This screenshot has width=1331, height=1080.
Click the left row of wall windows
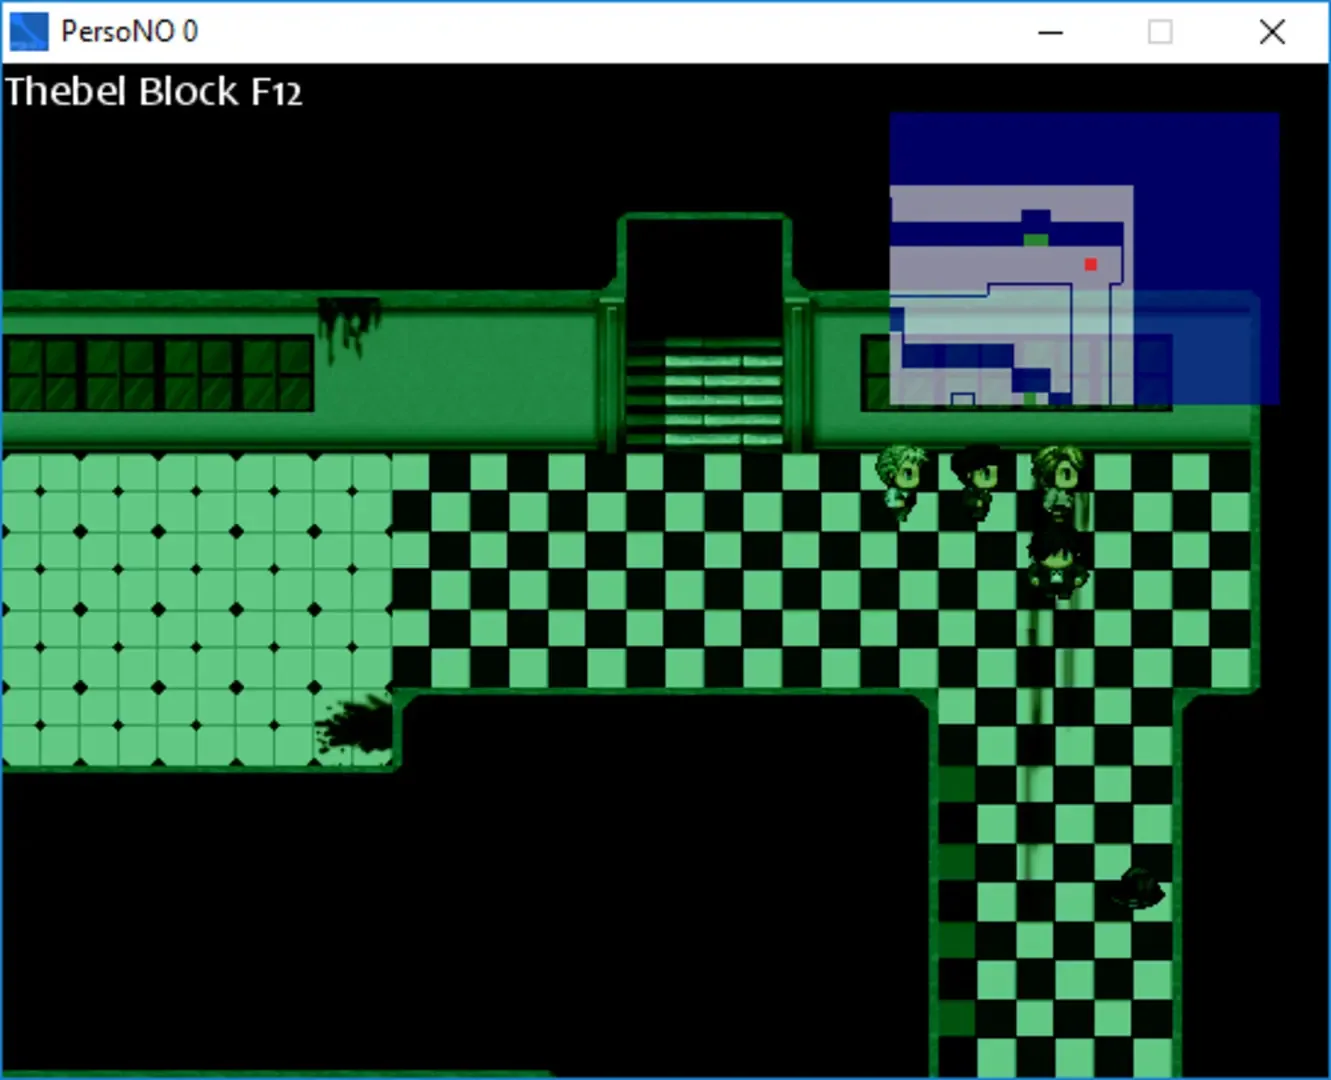tap(158, 373)
